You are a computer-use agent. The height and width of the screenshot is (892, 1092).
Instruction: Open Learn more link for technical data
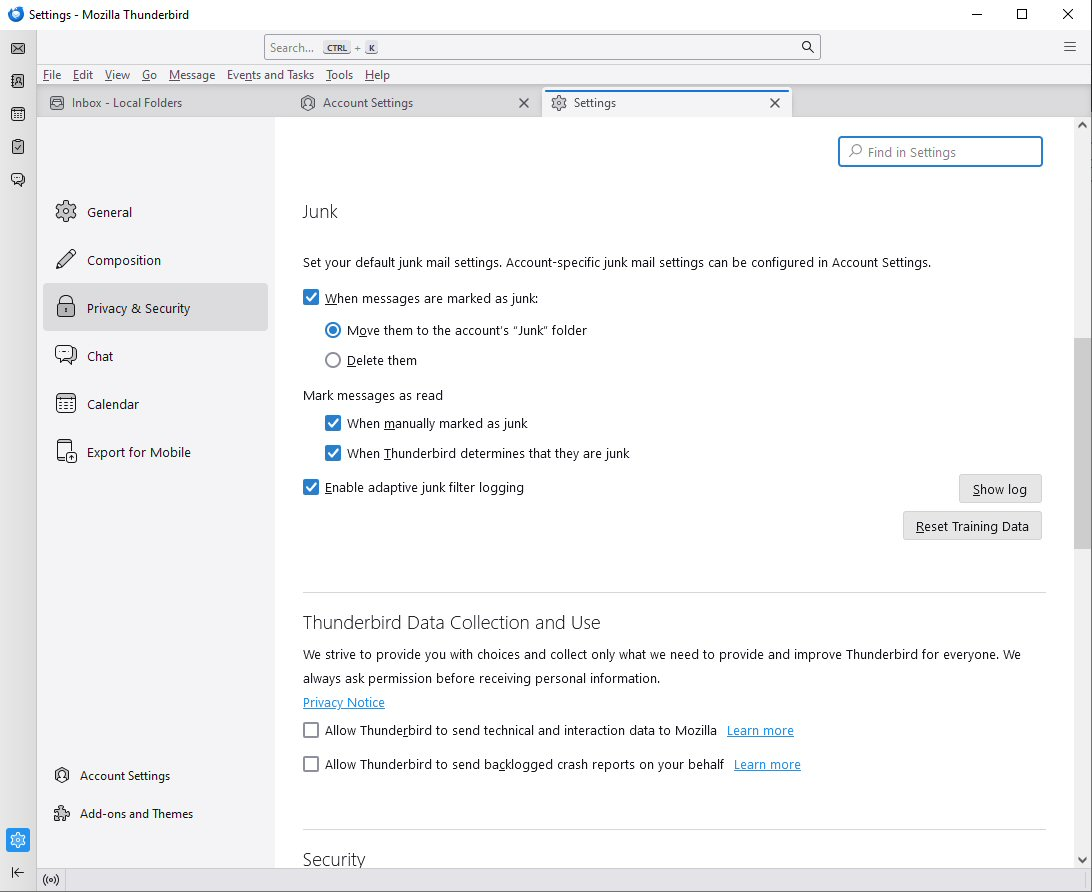point(760,730)
